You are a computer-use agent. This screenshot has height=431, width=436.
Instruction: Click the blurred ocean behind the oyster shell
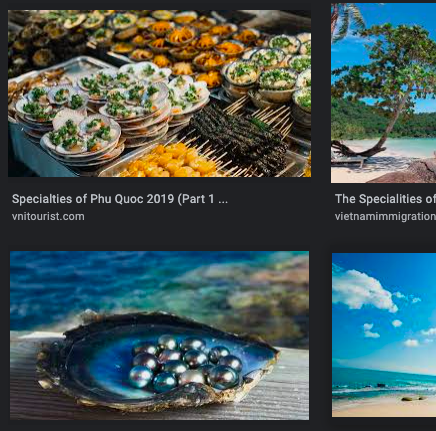click(x=159, y=287)
